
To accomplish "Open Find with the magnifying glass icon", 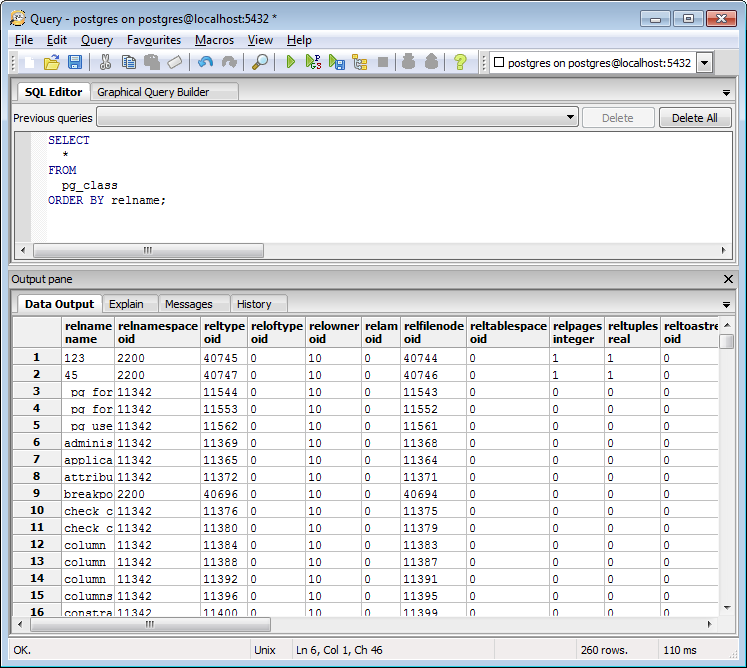I will click(260, 62).
